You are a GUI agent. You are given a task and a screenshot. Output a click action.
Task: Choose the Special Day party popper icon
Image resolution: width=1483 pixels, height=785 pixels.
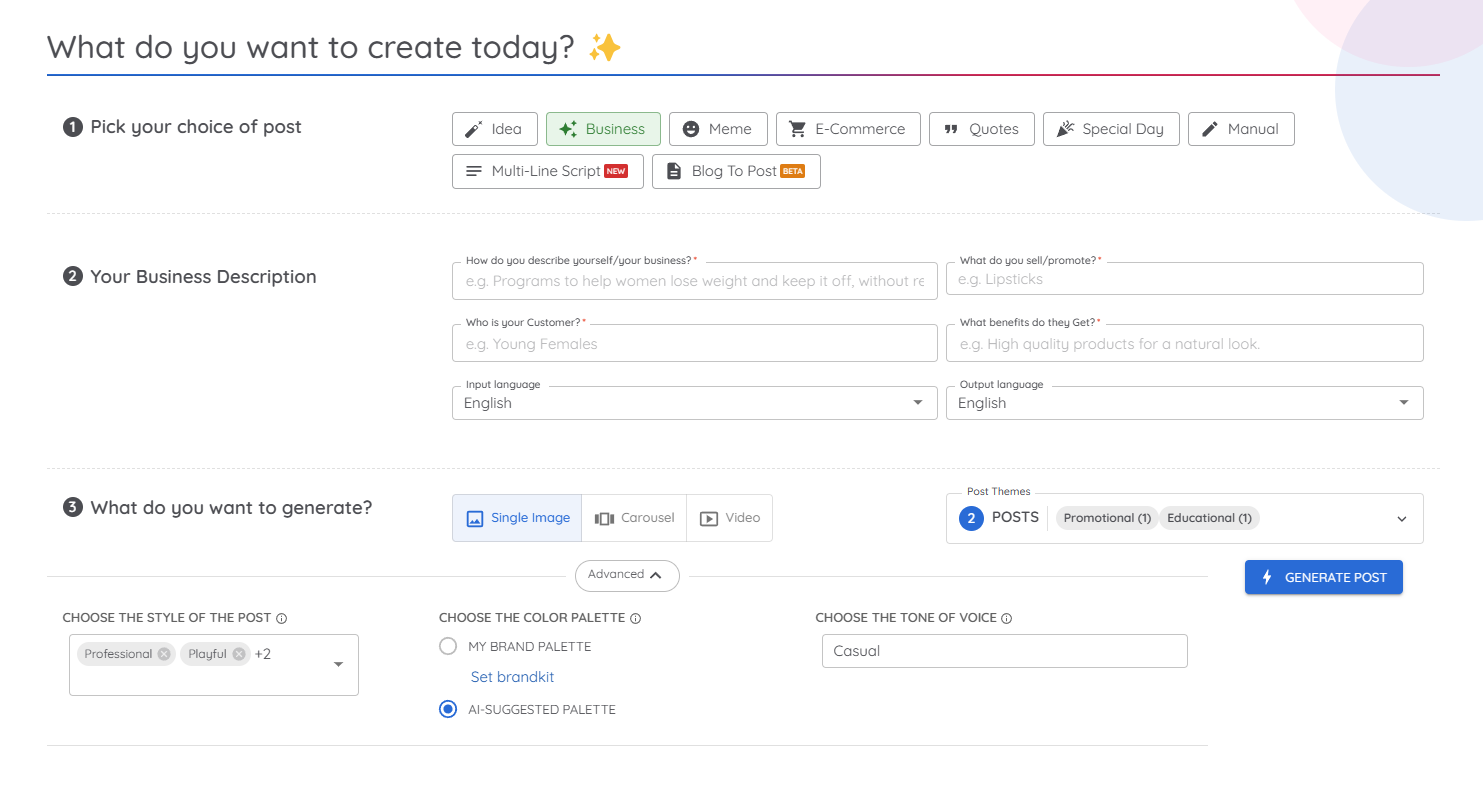coord(1065,129)
